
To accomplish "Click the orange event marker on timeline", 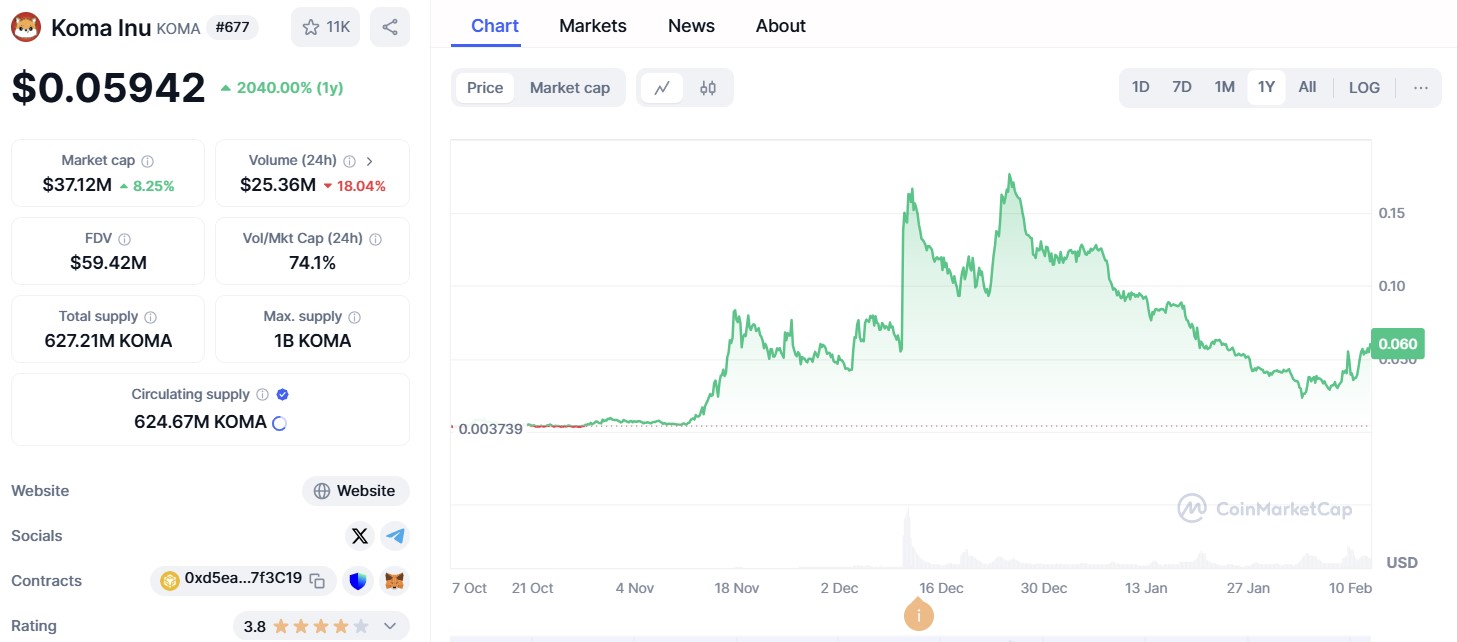I will [x=919, y=615].
